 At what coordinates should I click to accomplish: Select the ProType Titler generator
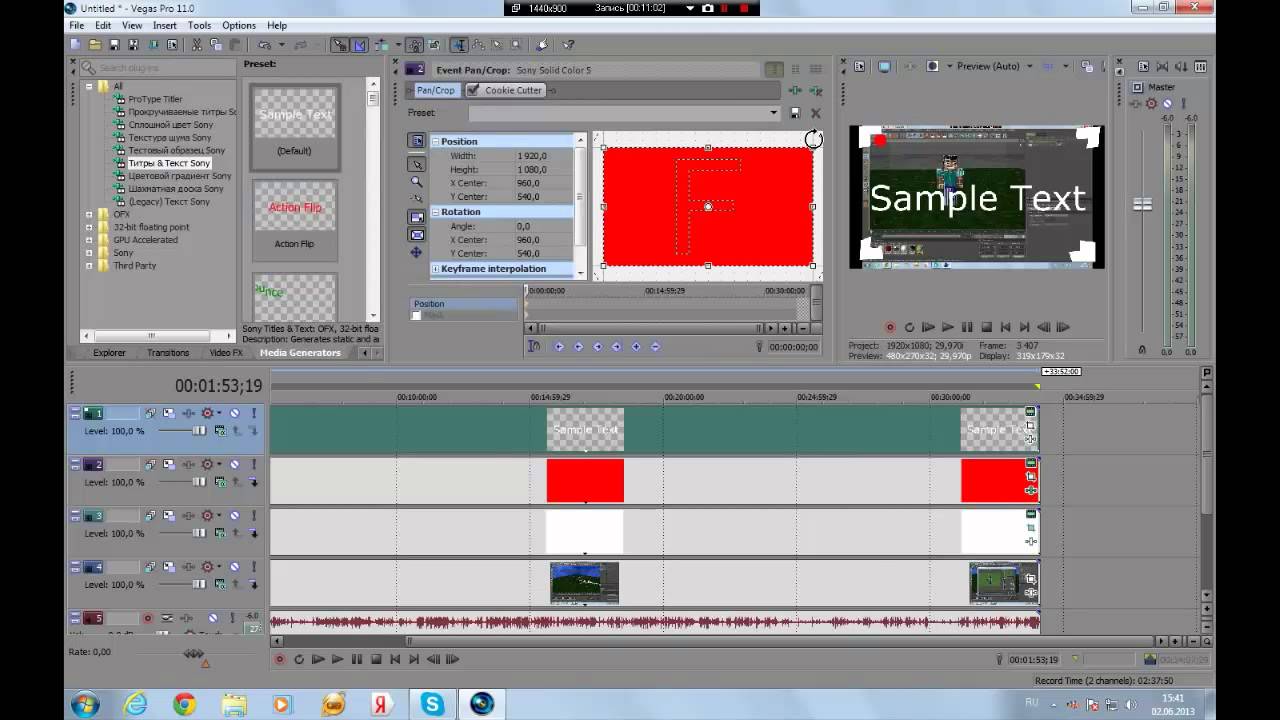point(155,99)
